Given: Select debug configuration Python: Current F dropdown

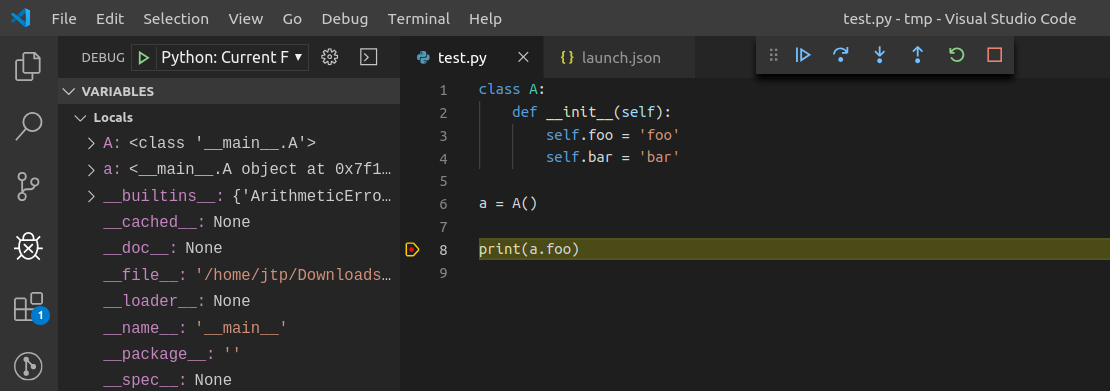Looking at the screenshot, I should click(232, 57).
